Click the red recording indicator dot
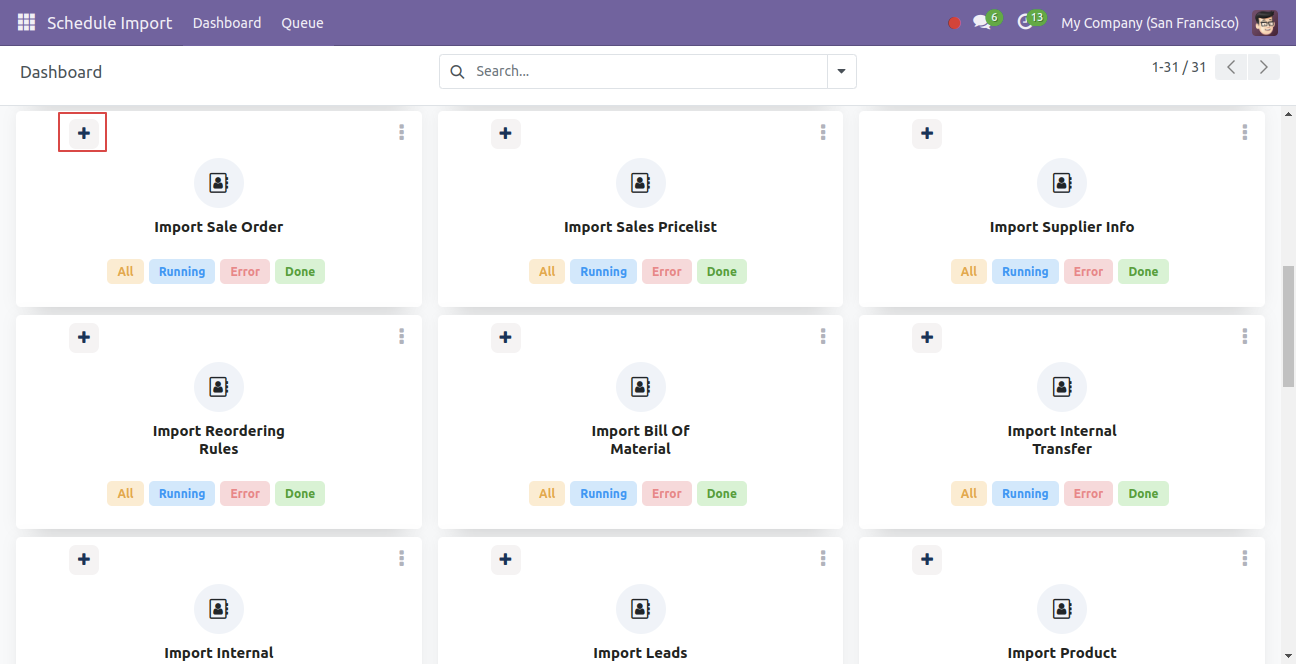 pos(954,23)
